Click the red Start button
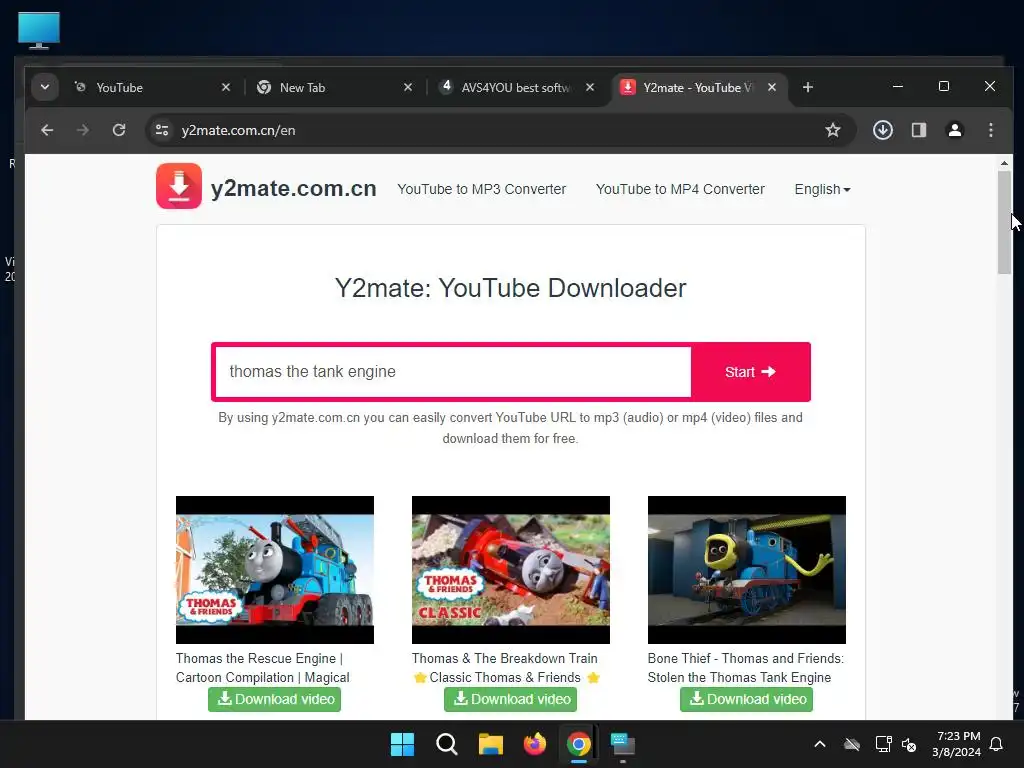The width and height of the screenshot is (1024, 768). click(x=750, y=372)
